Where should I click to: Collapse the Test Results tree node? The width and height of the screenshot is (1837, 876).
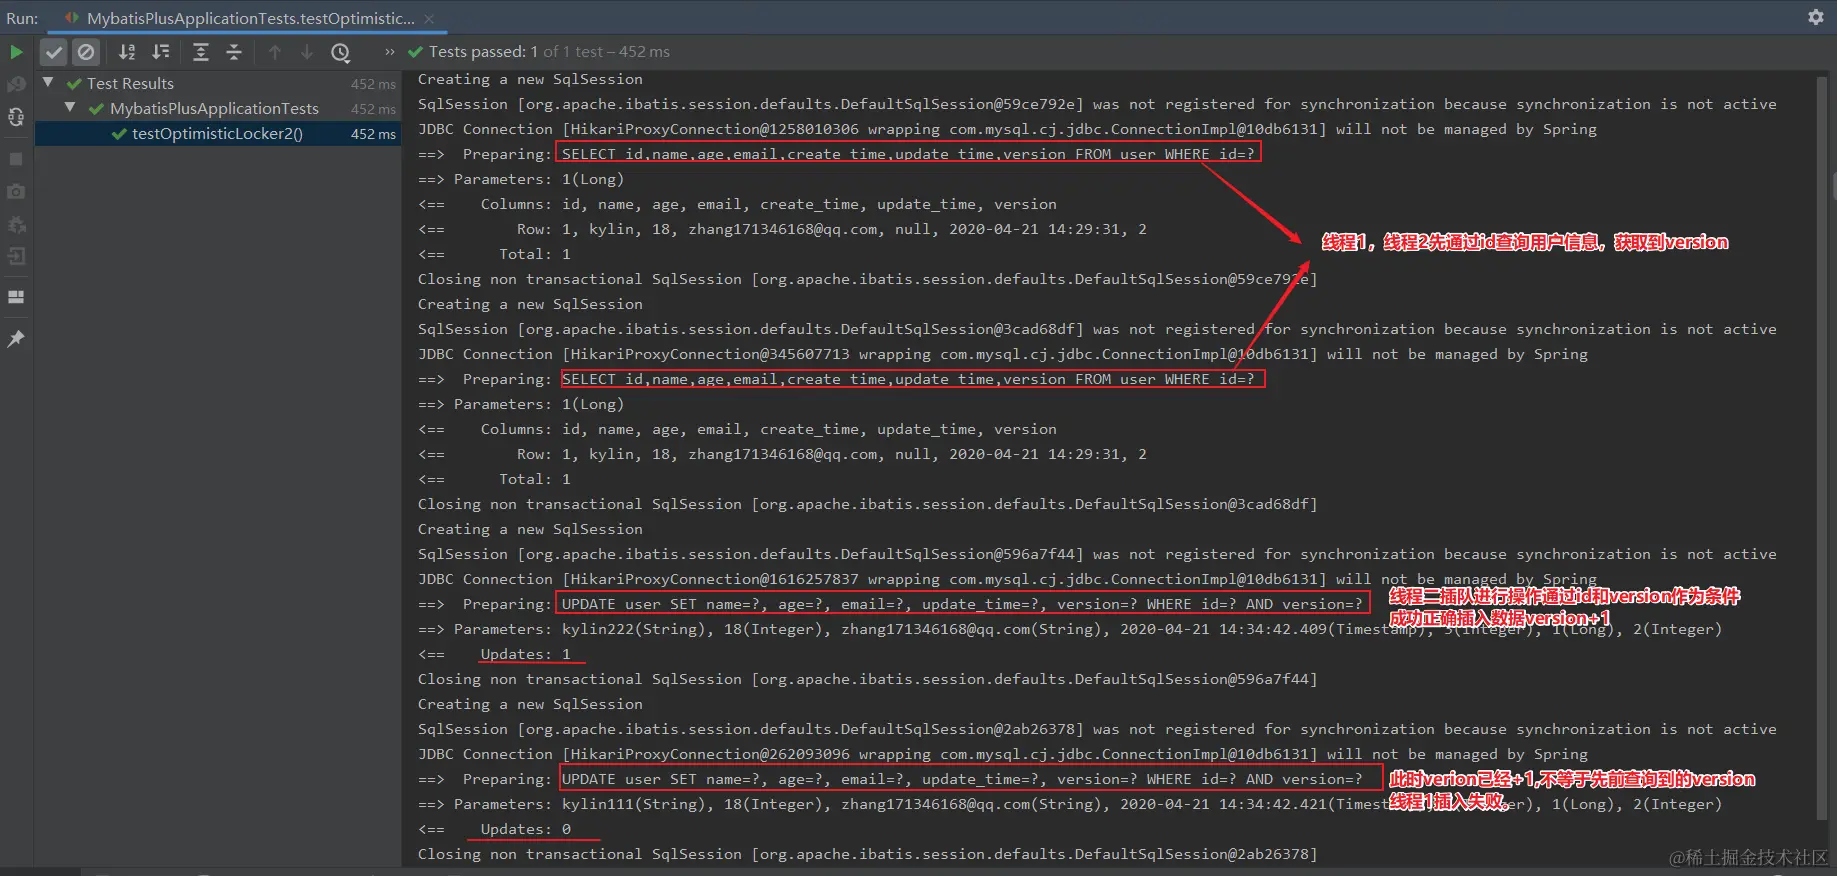48,83
